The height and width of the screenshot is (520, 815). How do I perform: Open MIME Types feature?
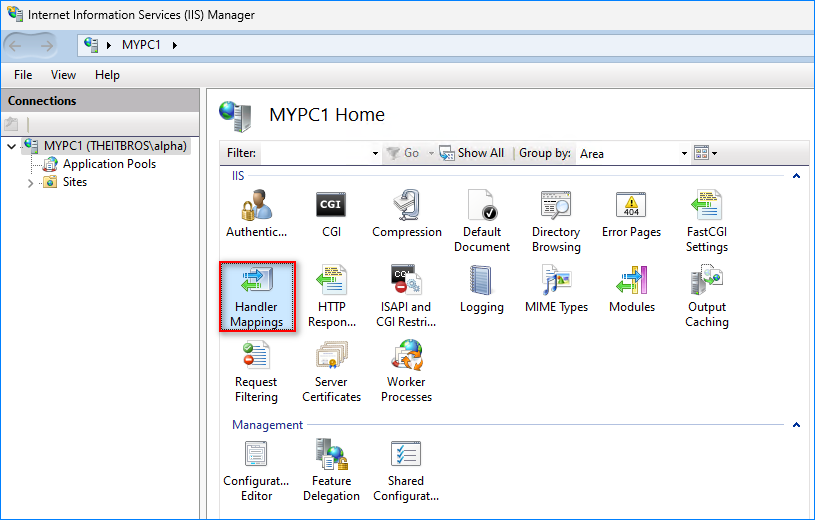556,289
